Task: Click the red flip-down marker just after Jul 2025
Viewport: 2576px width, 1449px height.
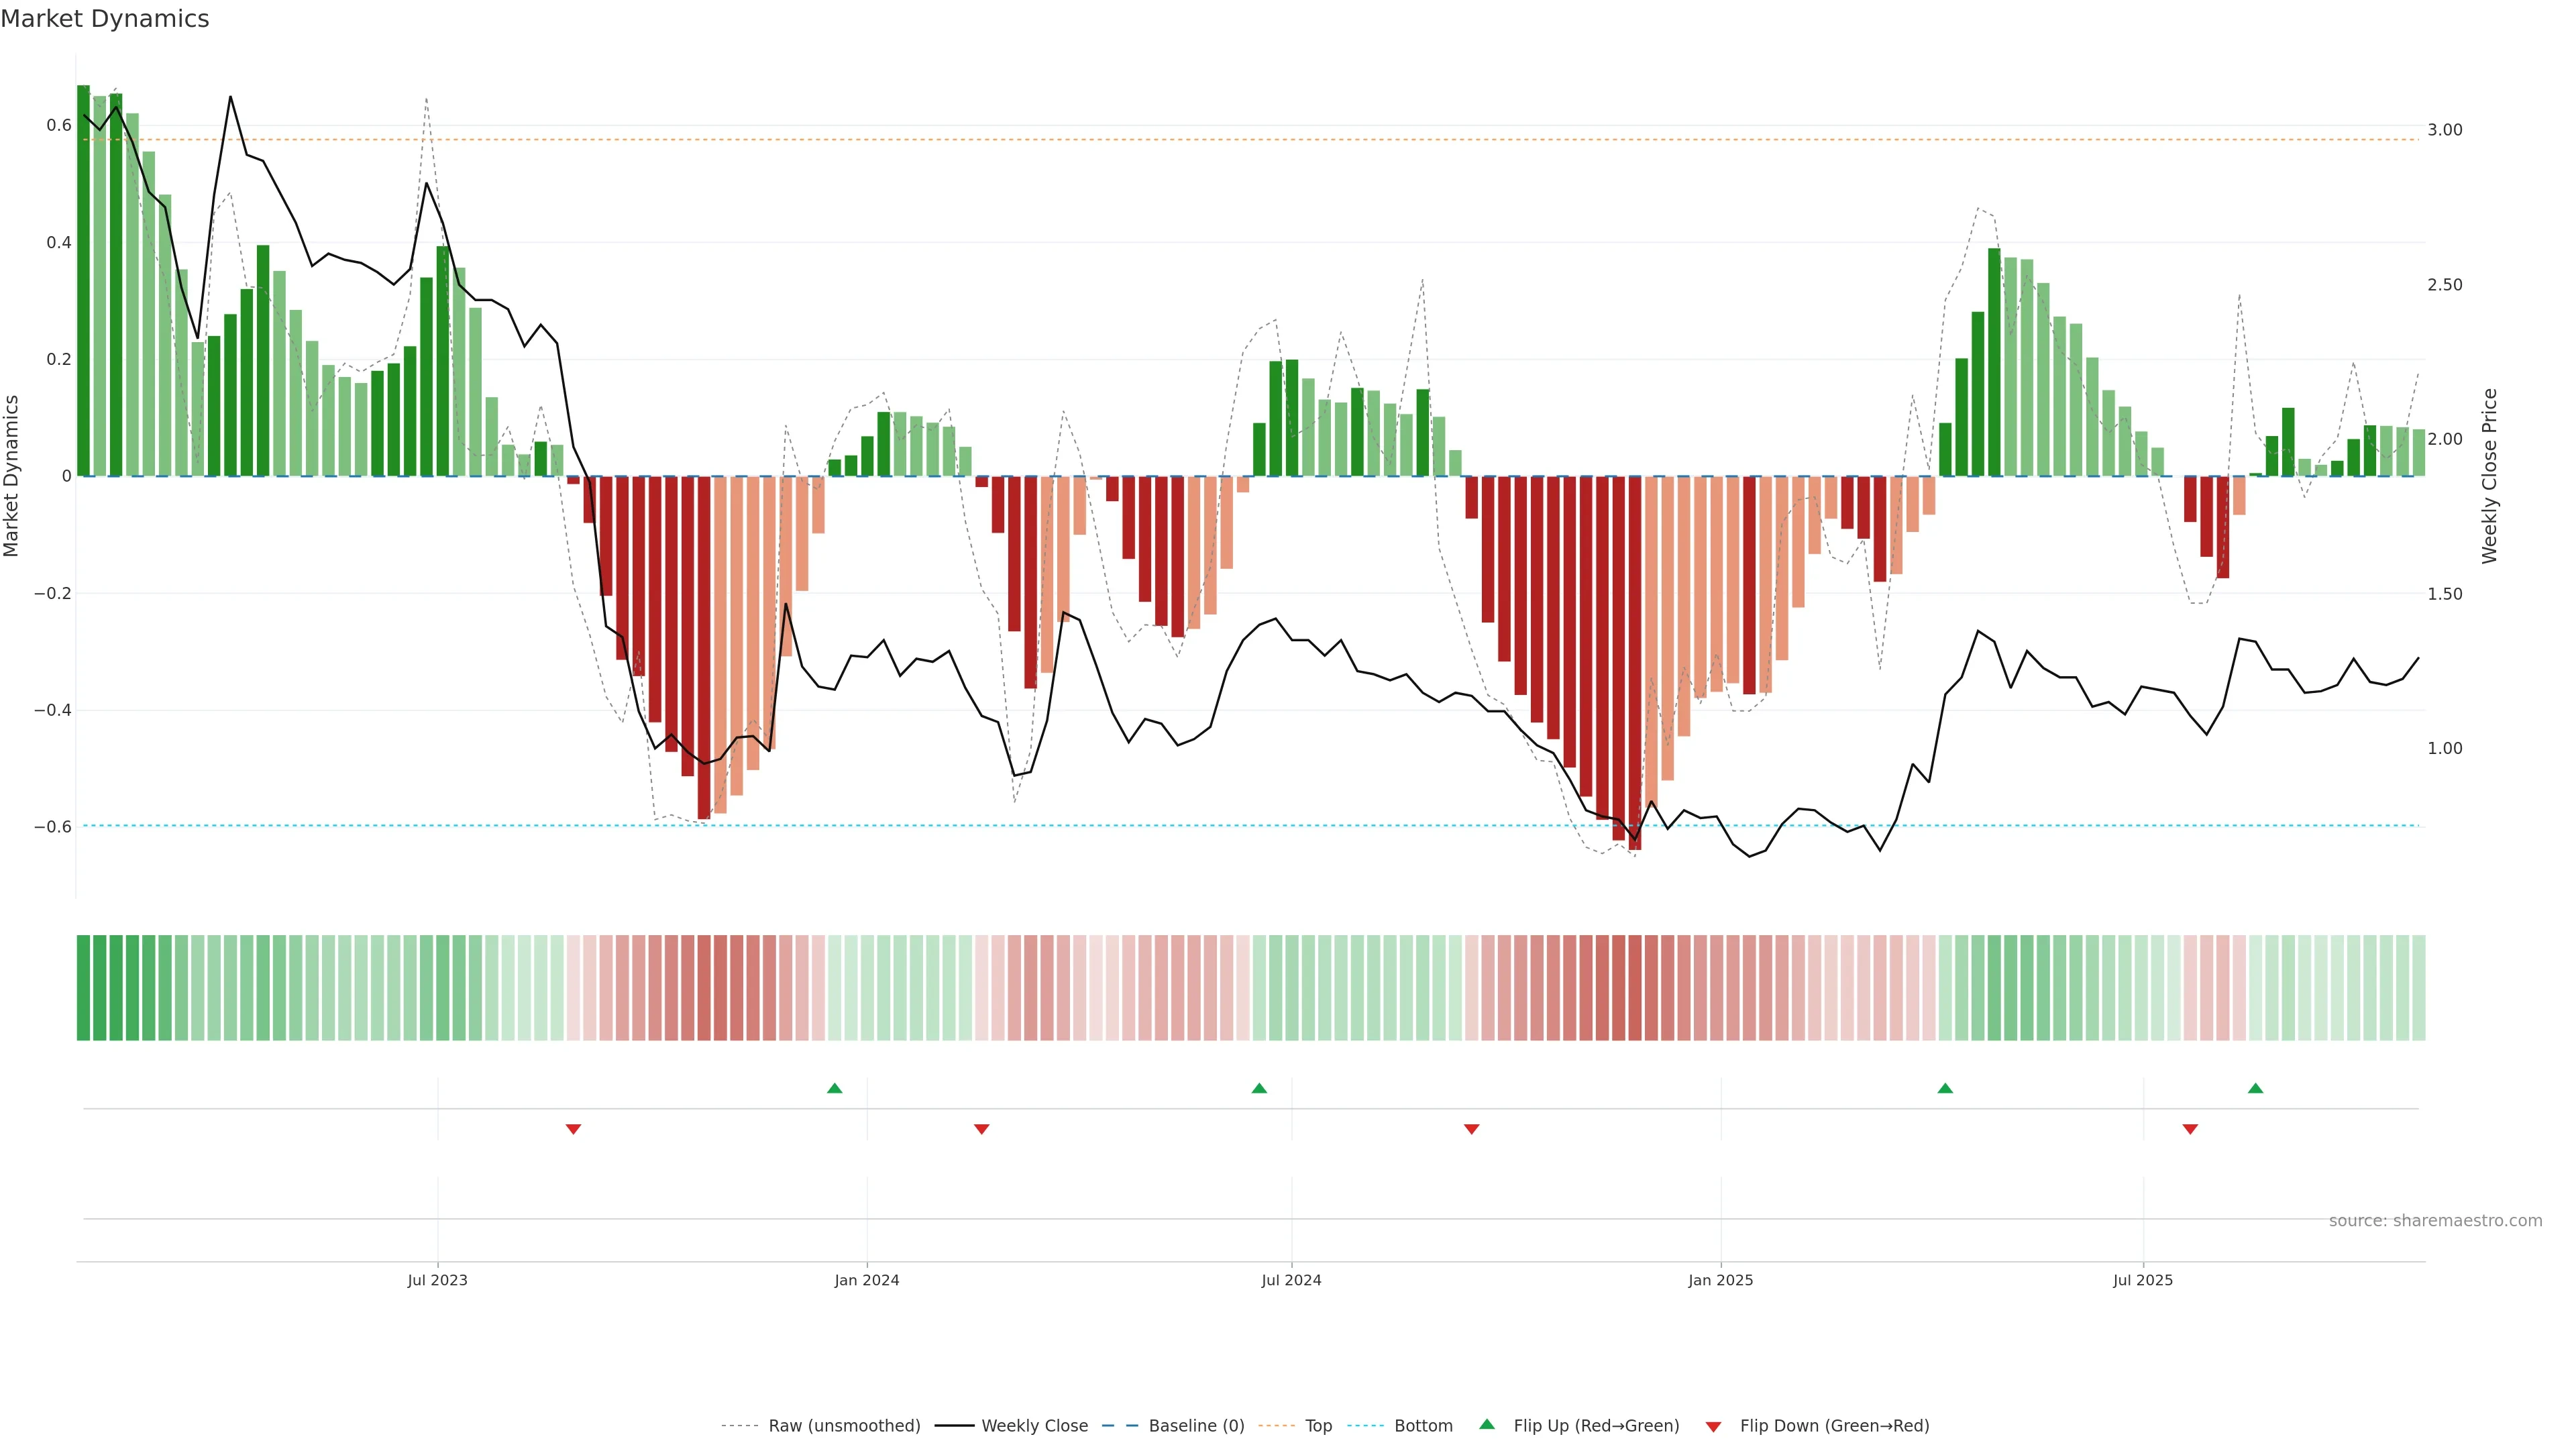Action: 2190,1129
